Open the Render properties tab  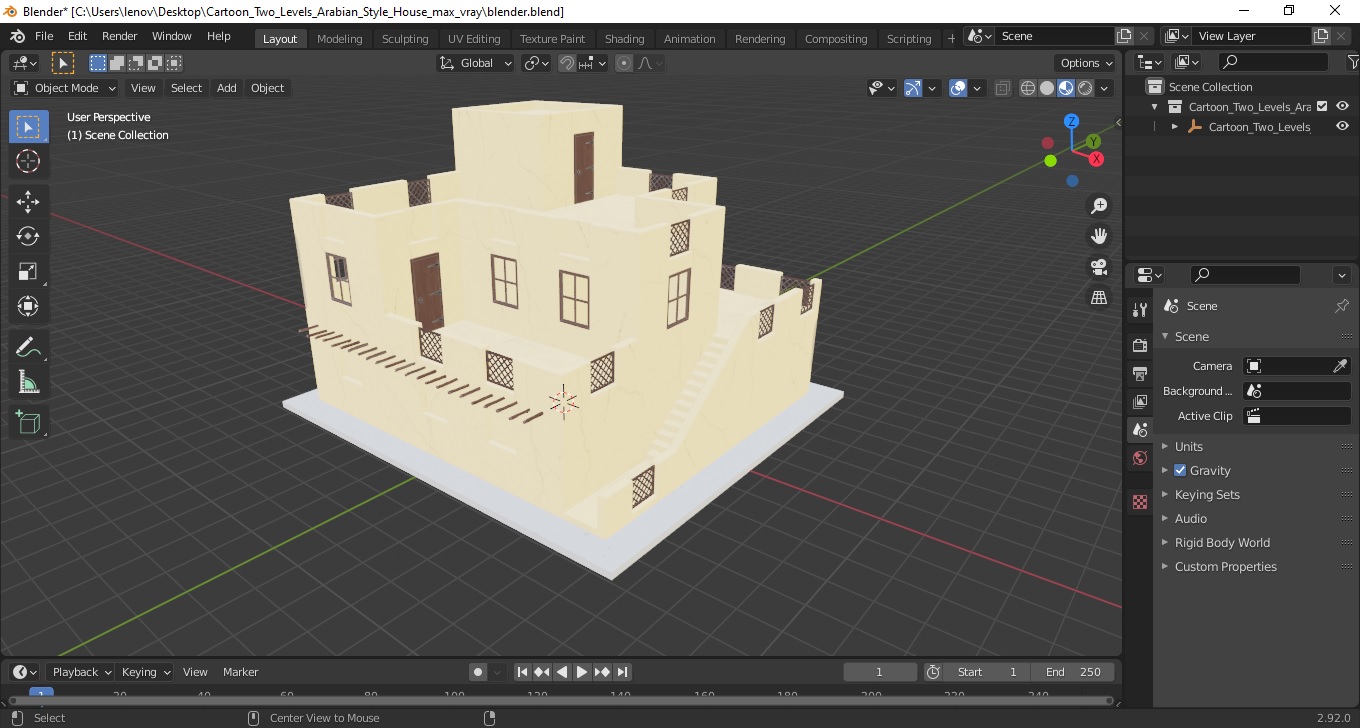tap(1140, 345)
